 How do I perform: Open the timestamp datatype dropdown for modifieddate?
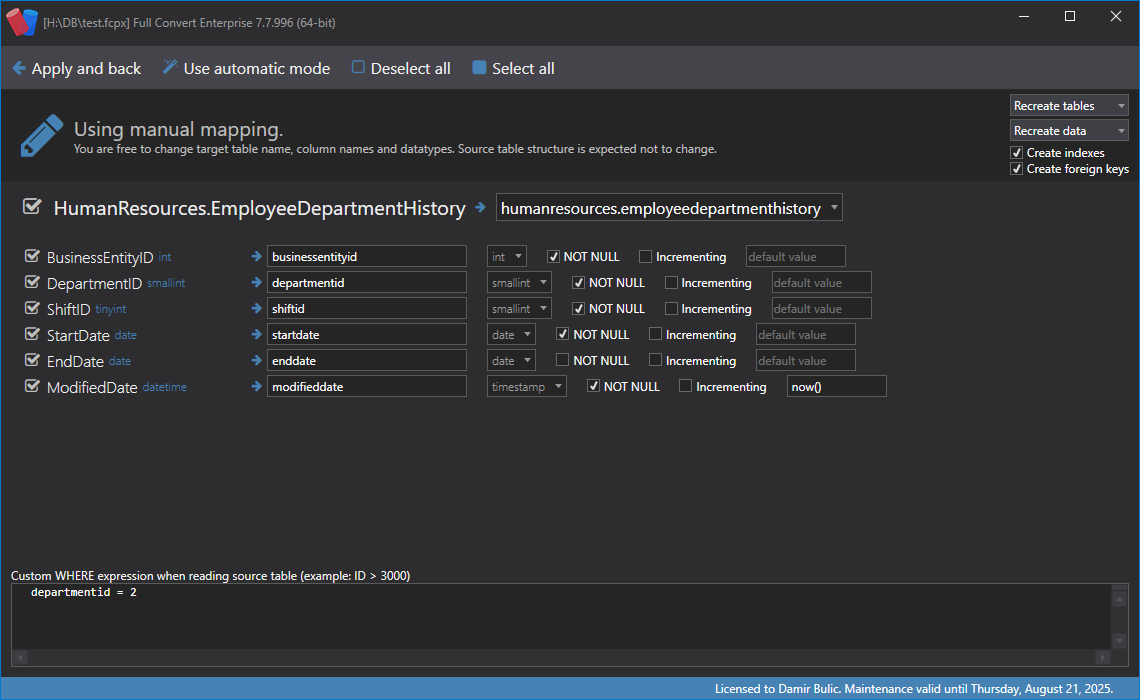(x=527, y=387)
